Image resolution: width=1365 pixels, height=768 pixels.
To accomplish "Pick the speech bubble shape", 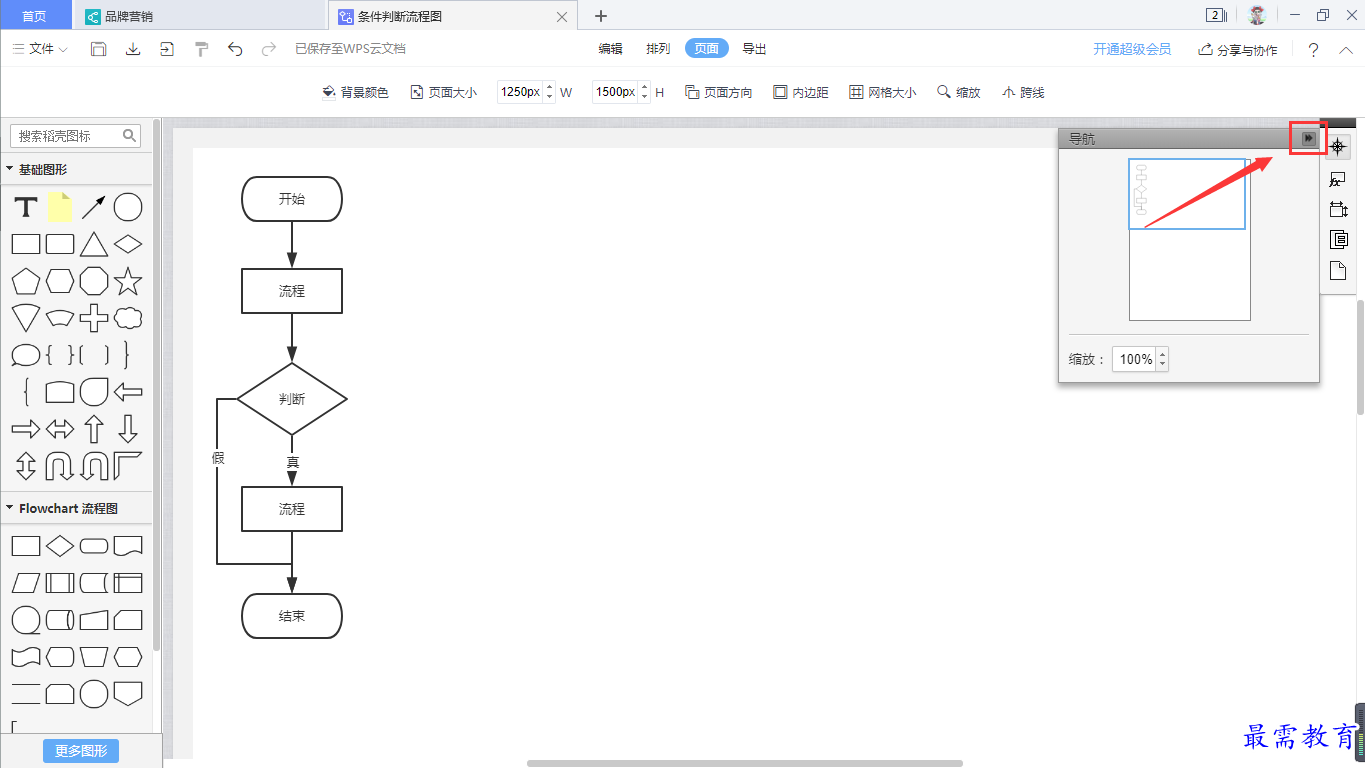I will [x=26, y=355].
